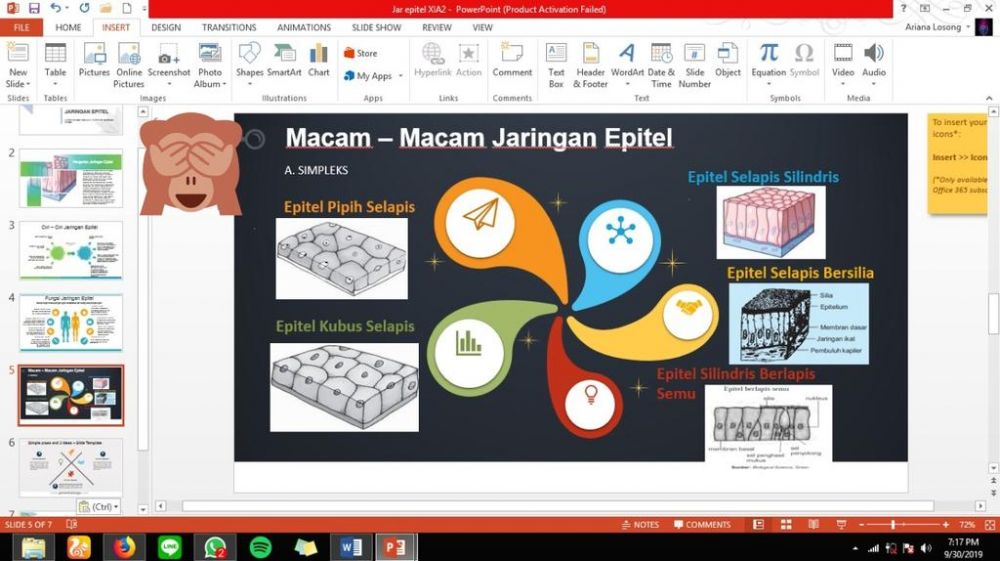Start the Slide Show from status bar
Image resolution: width=1000 pixels, height=561 pixels.
point(841,525)
